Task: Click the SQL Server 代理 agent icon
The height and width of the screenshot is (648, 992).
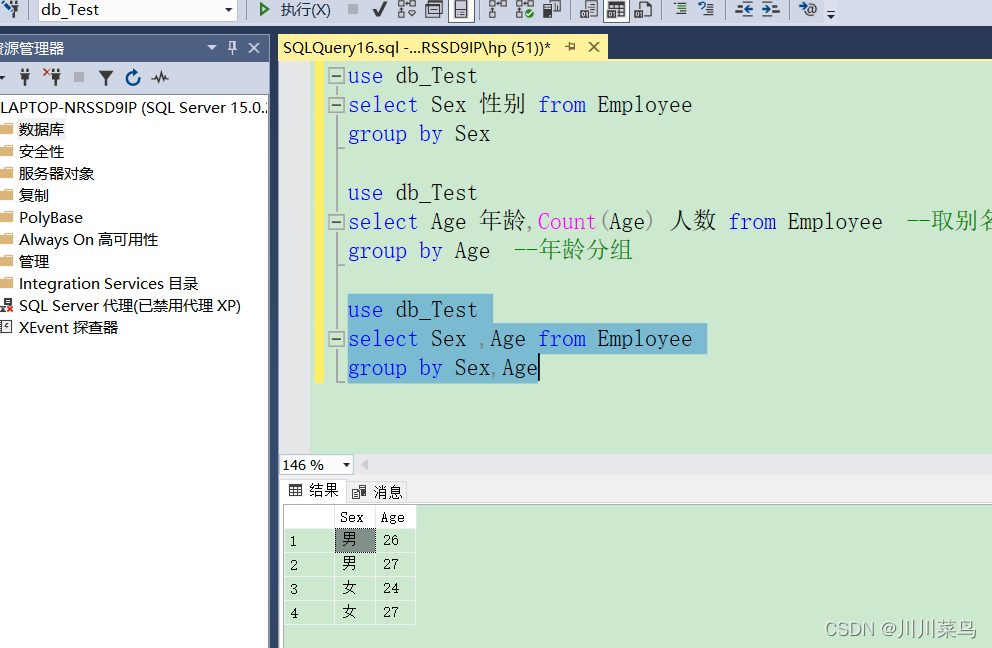Action: (x=7, y=306)
